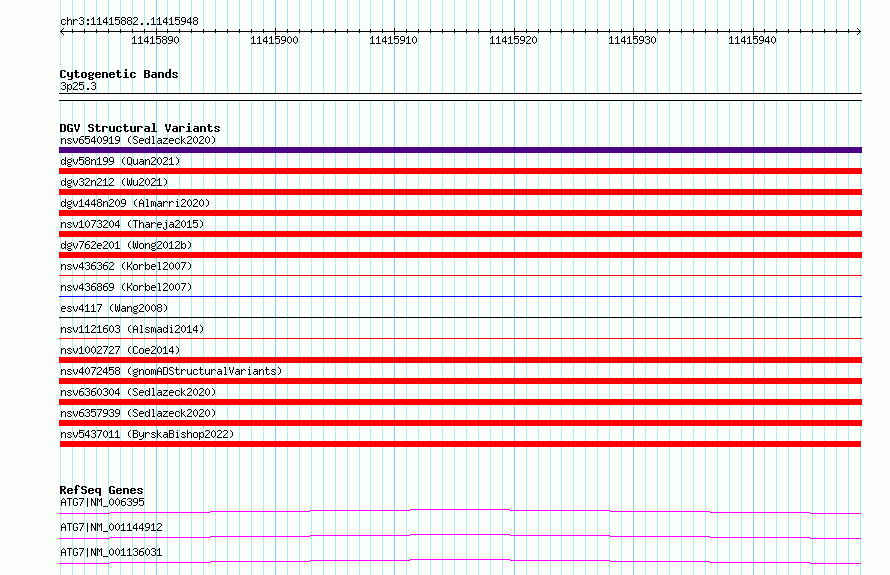The image size is (890, 575).
Task: Click the 11415920 ruler position label
Action: (x=513, y=40)
